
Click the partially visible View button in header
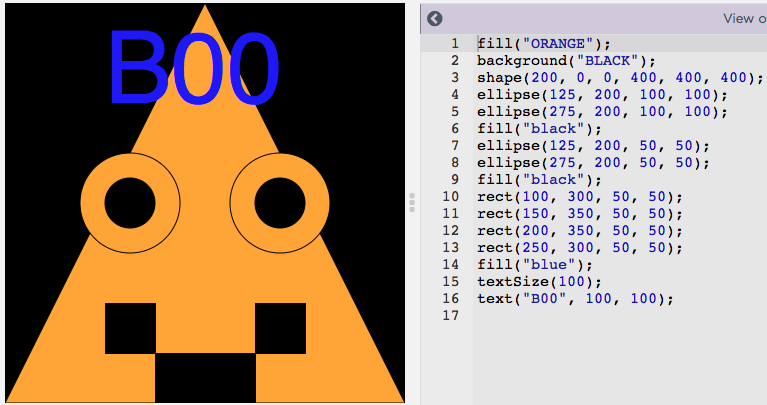pyautogui.click(x=745, y=19)
